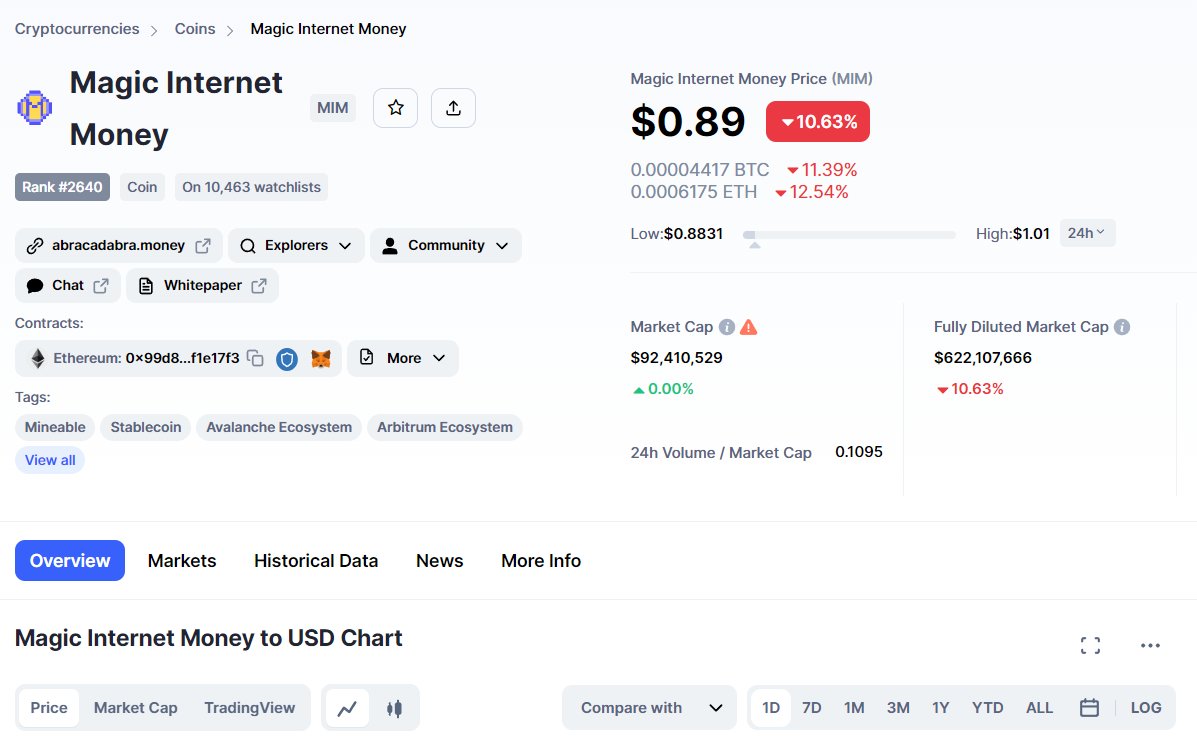This screenshot has width=1197, height=745.
Task: Select the Overview tab
Action: pyautogui.click(x=70, y=560)
